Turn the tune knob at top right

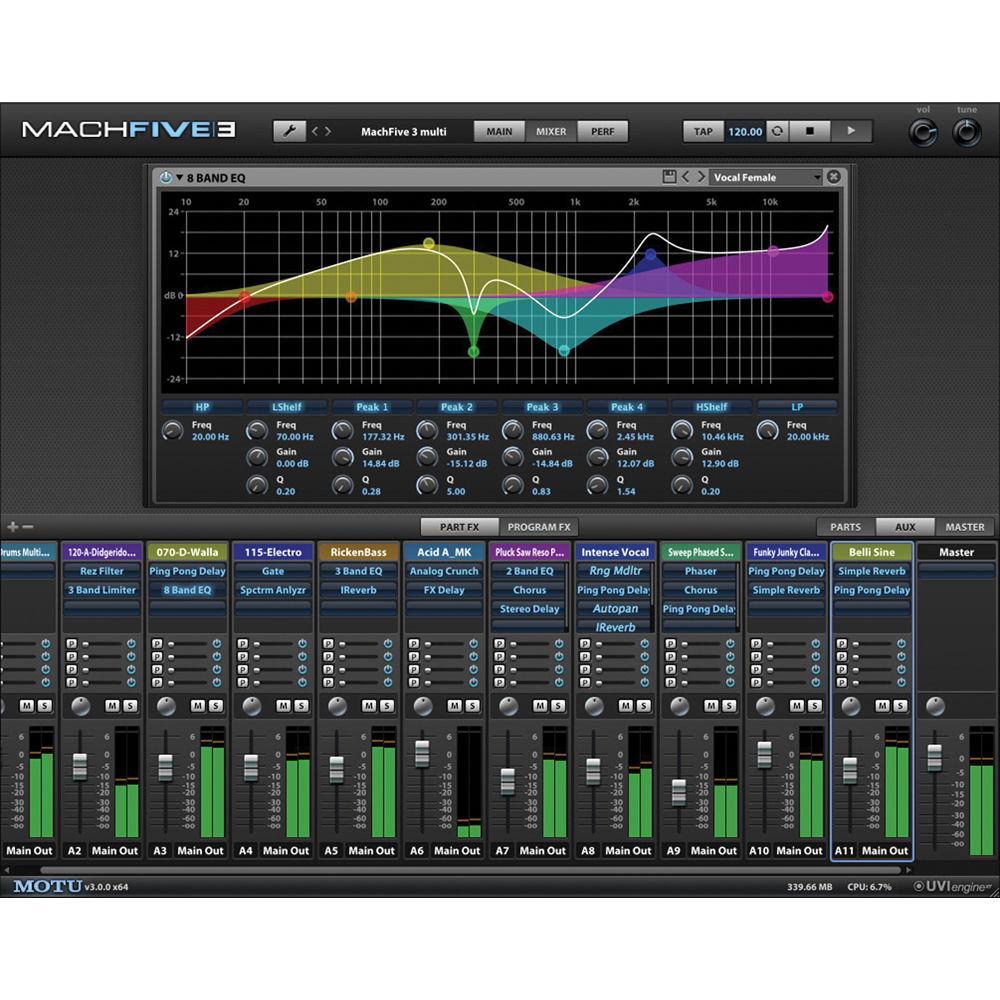coord(966,131)
